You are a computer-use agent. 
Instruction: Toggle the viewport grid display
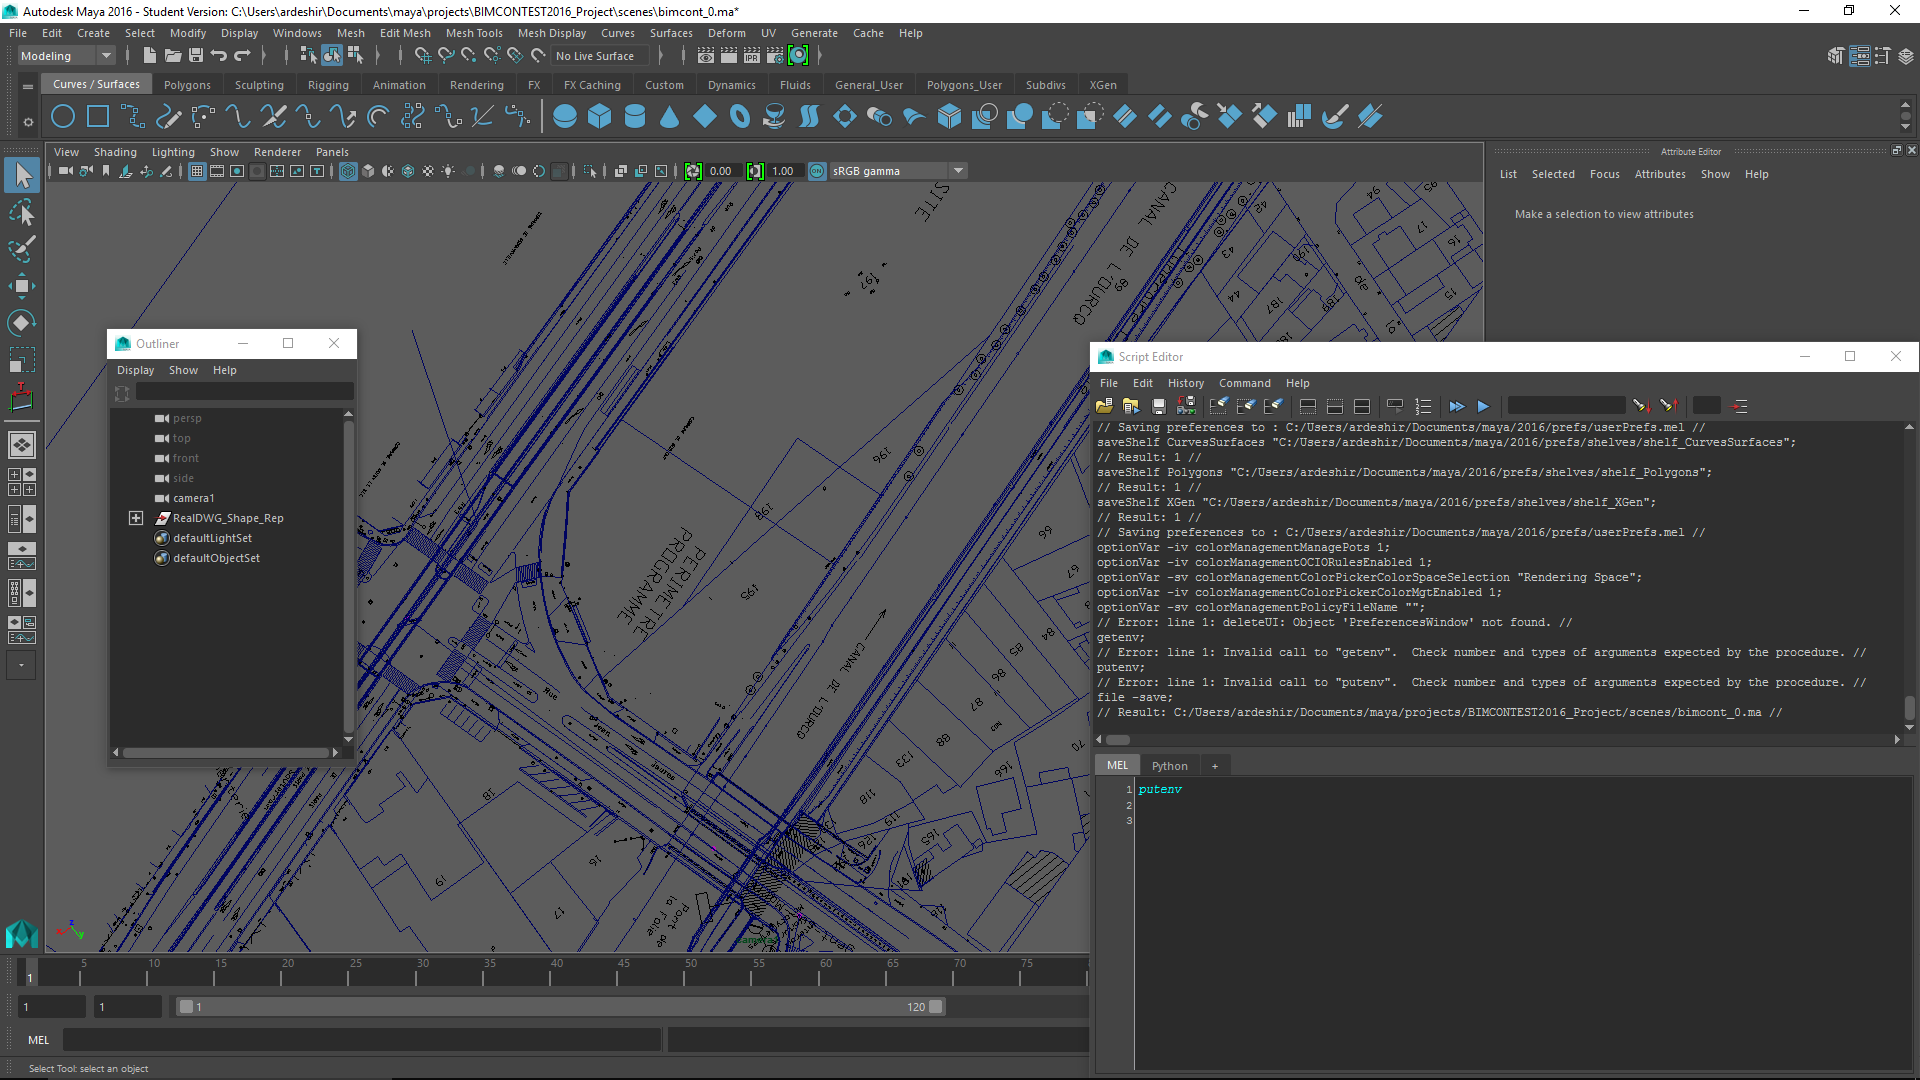click(197, 171)
